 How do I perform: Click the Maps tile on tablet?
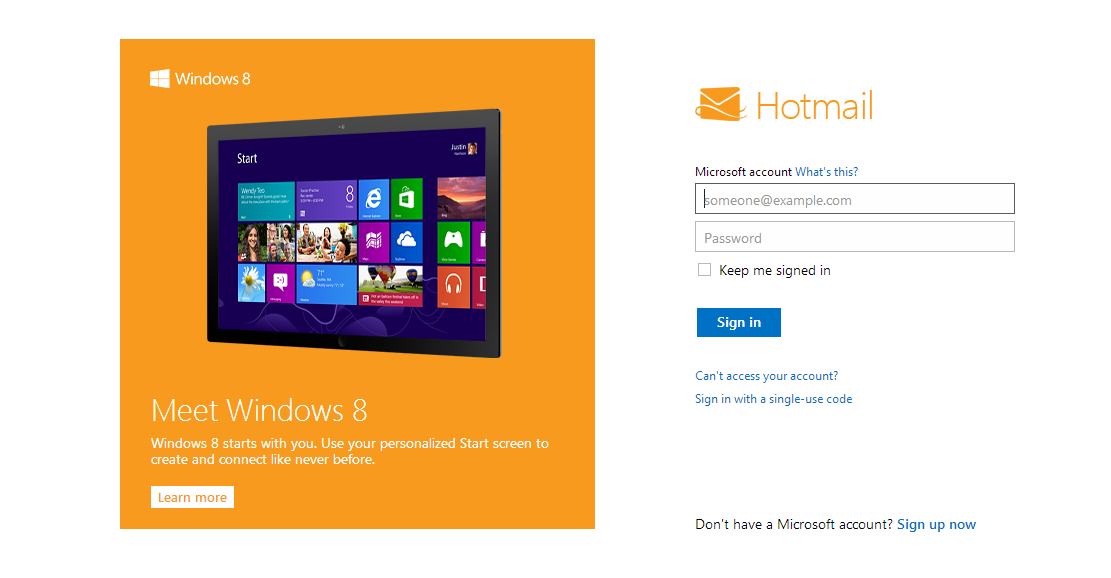click(373, 243)
